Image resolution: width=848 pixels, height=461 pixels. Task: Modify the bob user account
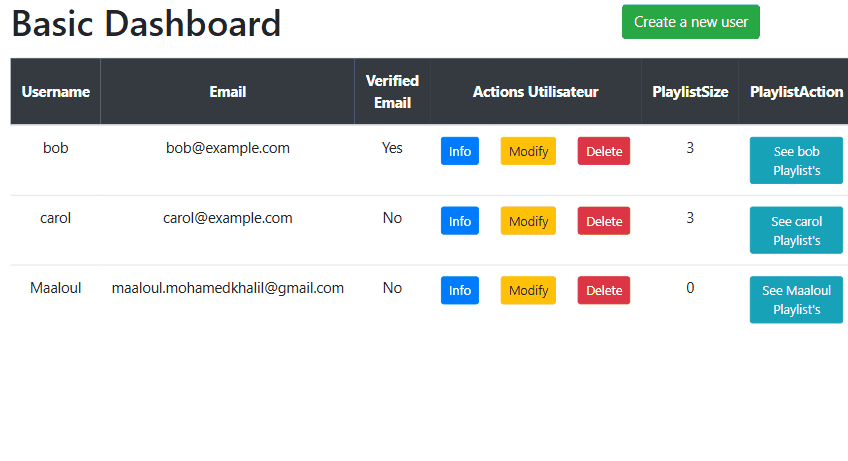(x=528, y=151)
